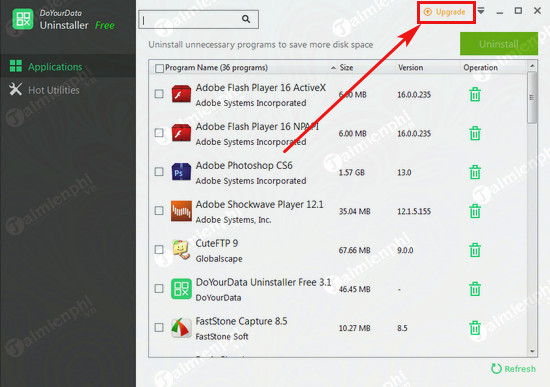Click the Photoshop CS6 program icon

pos(181,172)
